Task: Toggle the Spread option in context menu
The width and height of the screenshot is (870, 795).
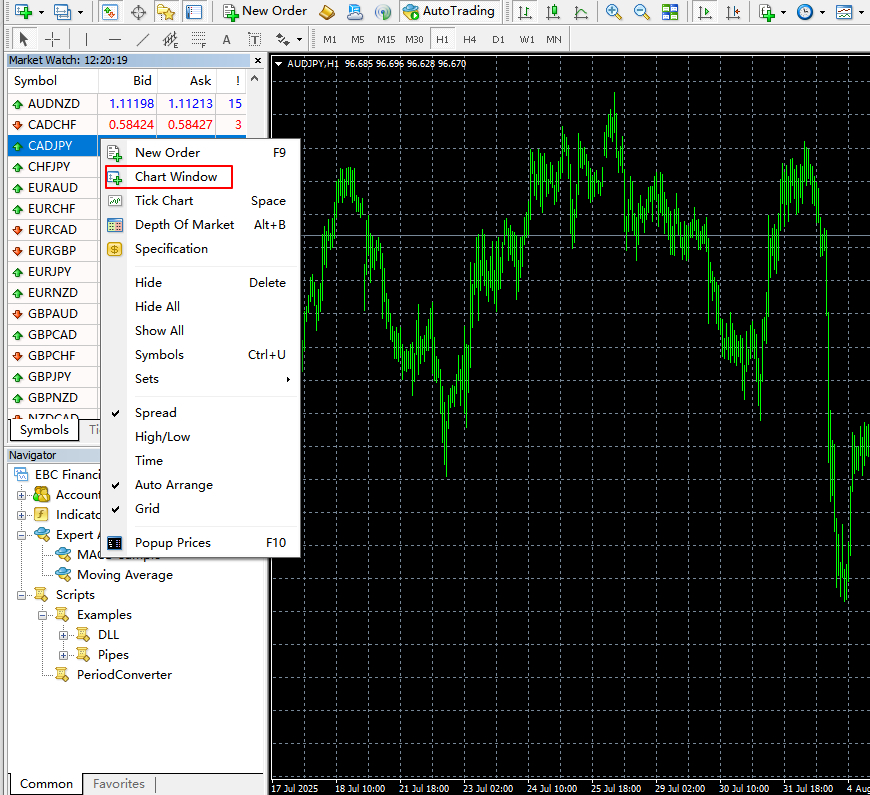Action: pyautogui.click(x=155, y=413)
